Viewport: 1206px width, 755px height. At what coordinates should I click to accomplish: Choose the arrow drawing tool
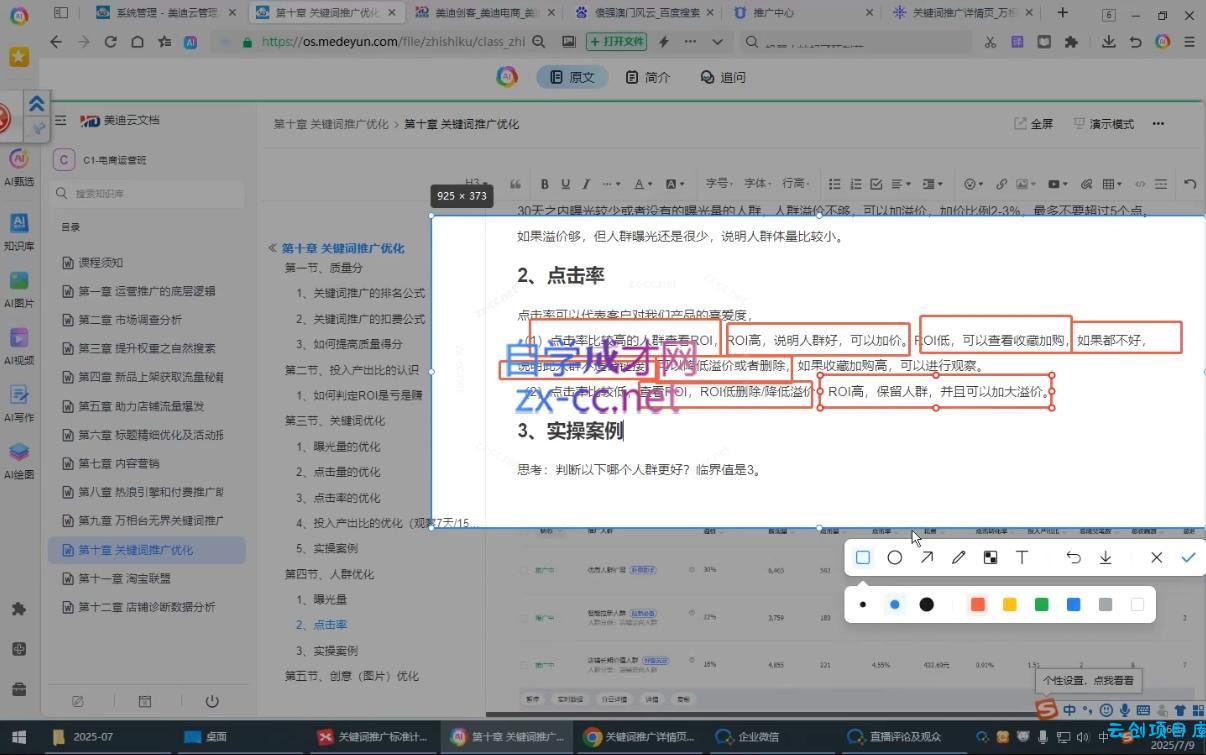tap(927, 558)
